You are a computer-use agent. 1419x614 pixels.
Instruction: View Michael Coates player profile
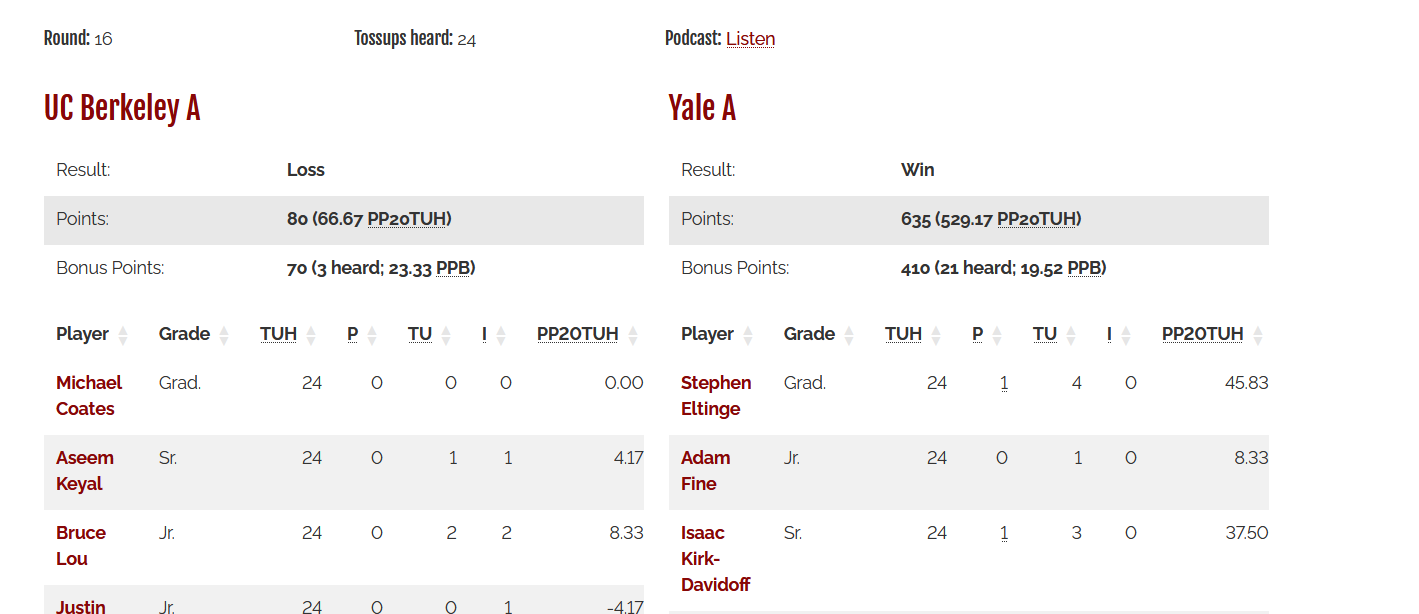[x=88, y=395]
